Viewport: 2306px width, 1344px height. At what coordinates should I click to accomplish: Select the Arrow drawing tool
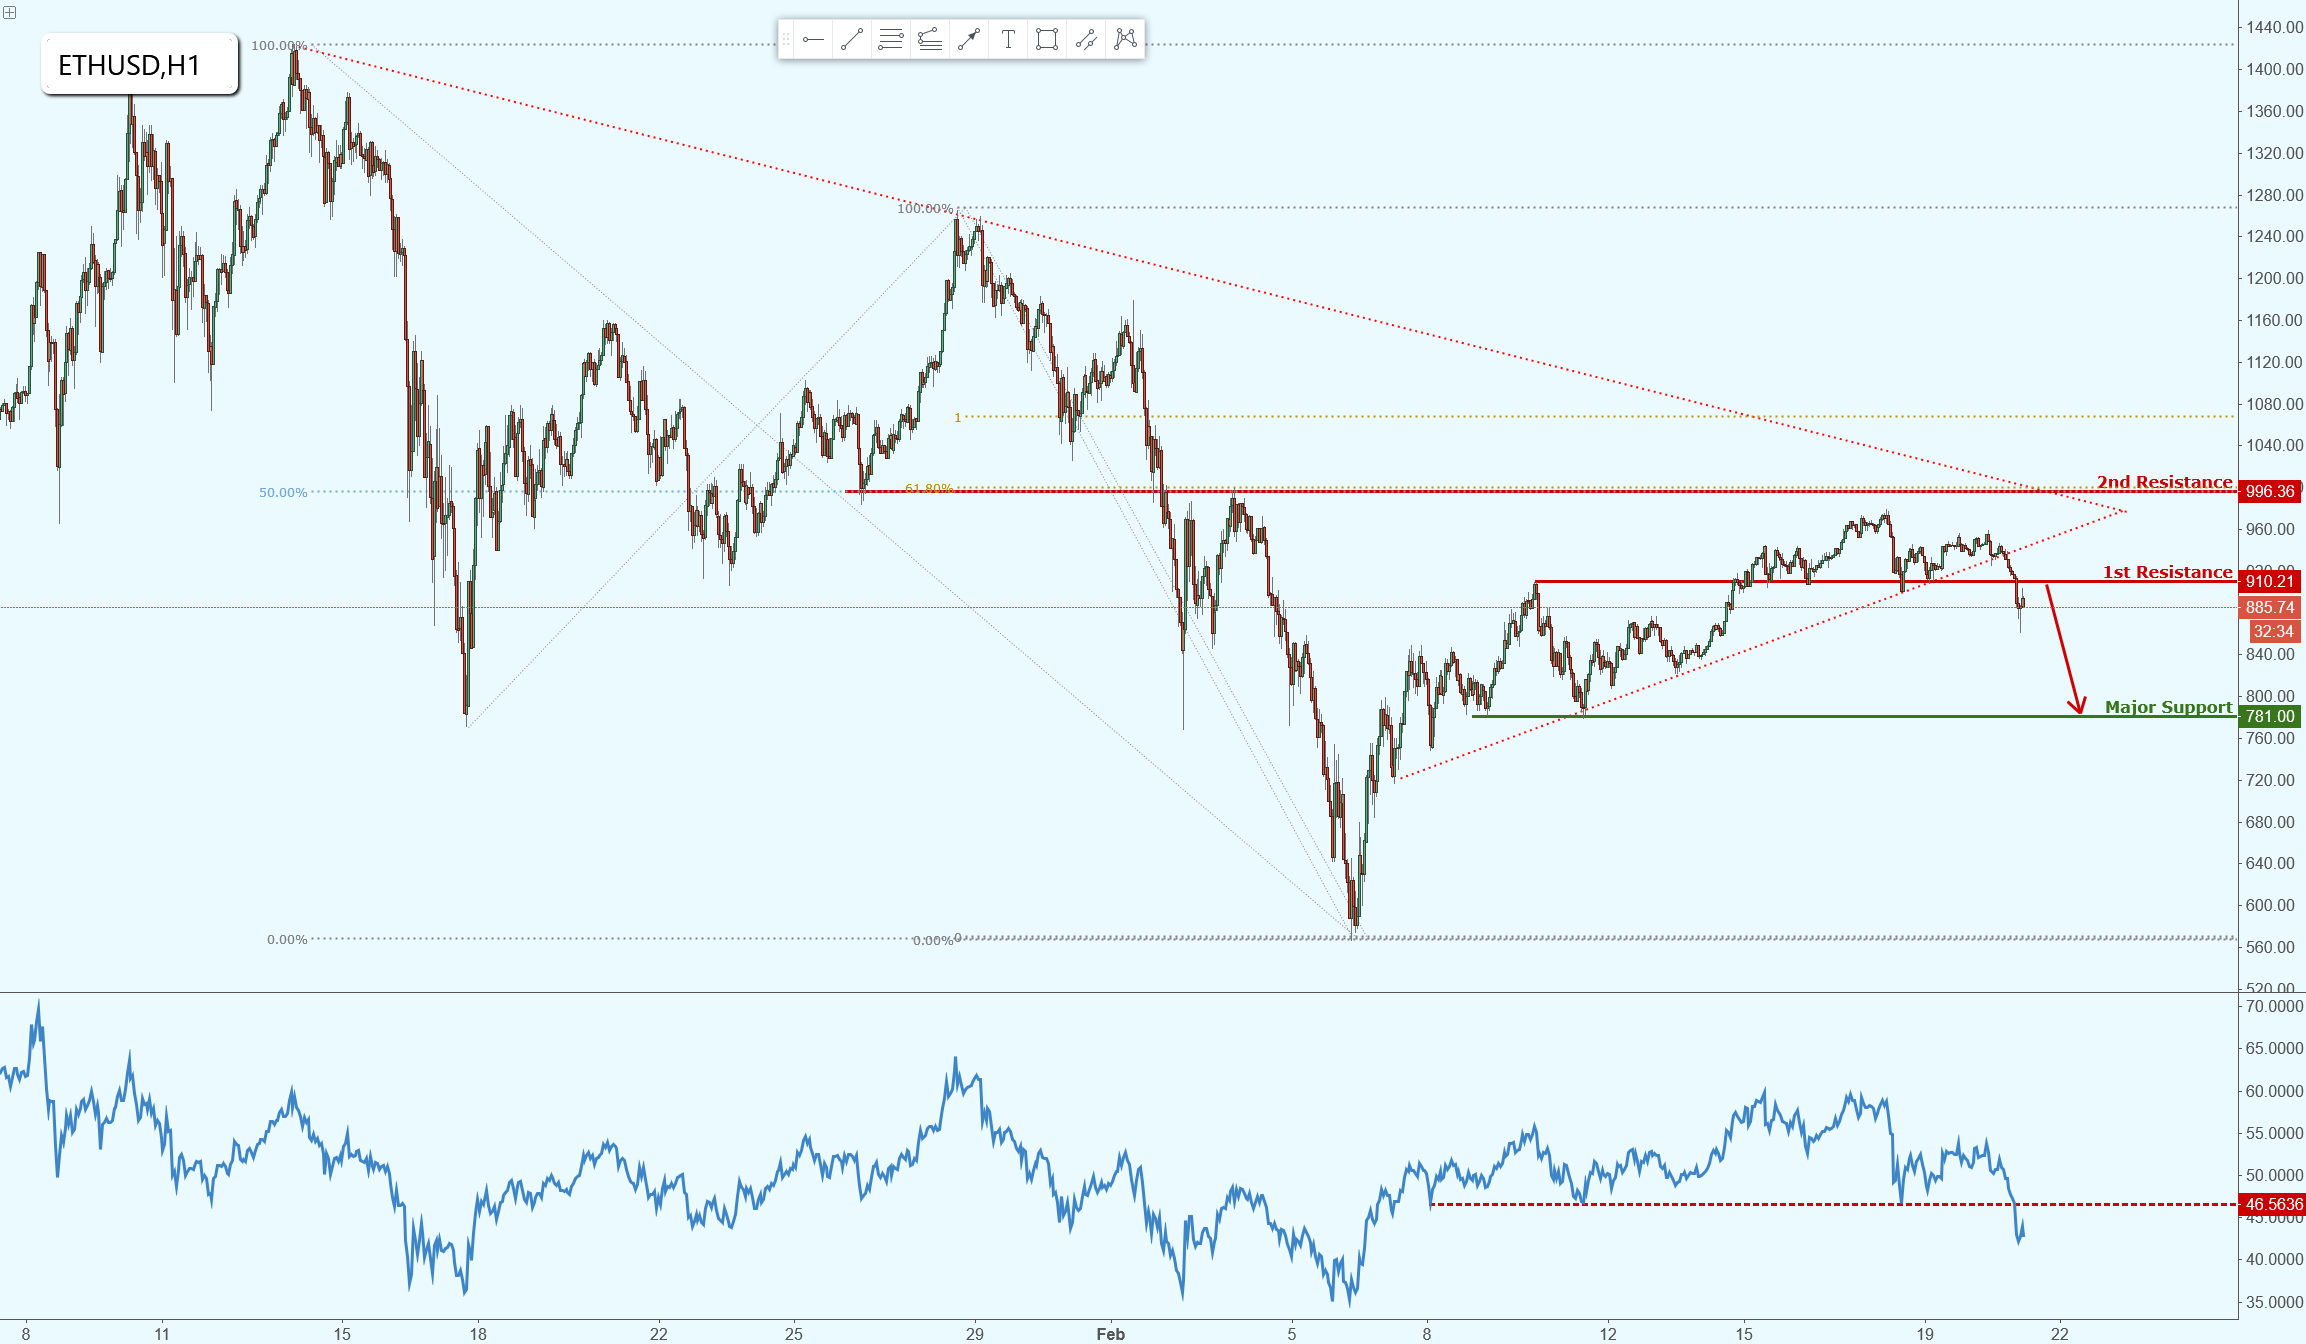tap(969, 40)
